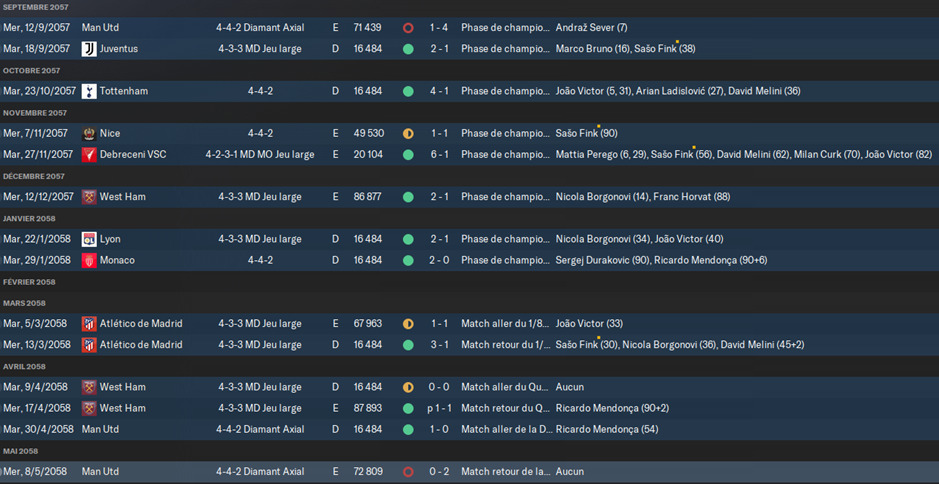Screen dimensions: 939x484
Task: Click the red loss indicator for 12/9/2057
Action: click(408, 28)
